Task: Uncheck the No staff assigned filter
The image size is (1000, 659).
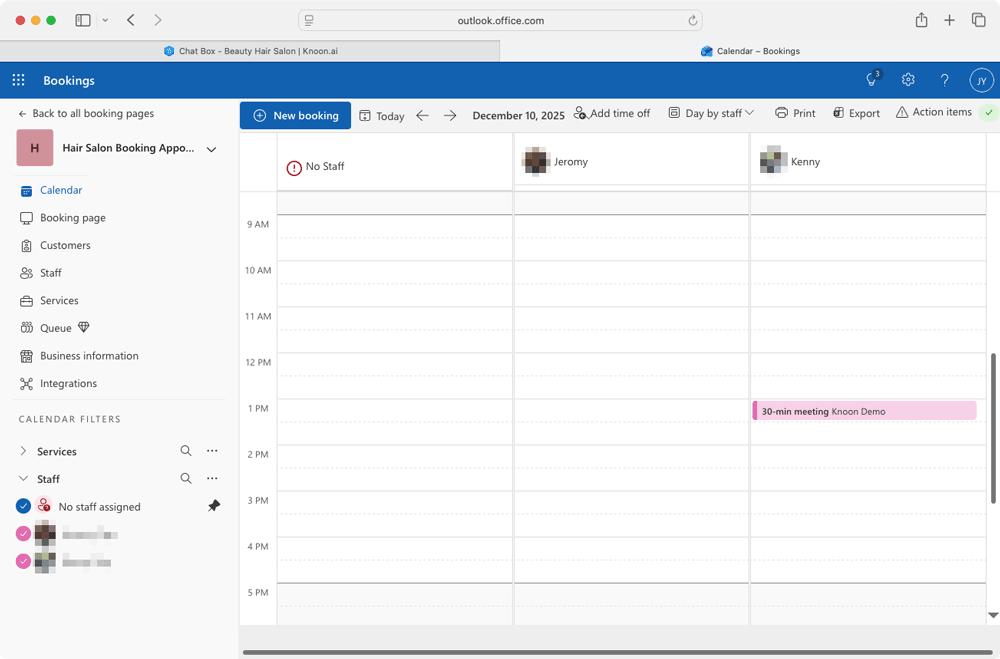Action: click(22, 506)
